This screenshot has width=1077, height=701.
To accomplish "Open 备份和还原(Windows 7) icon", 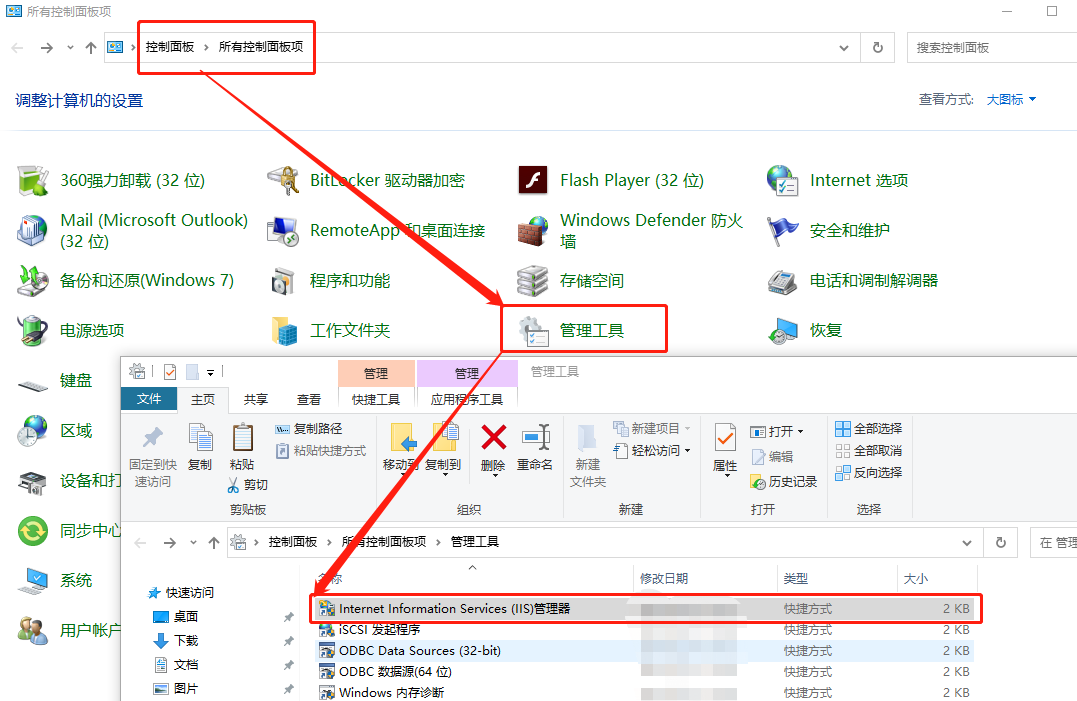I will [32, 281].
